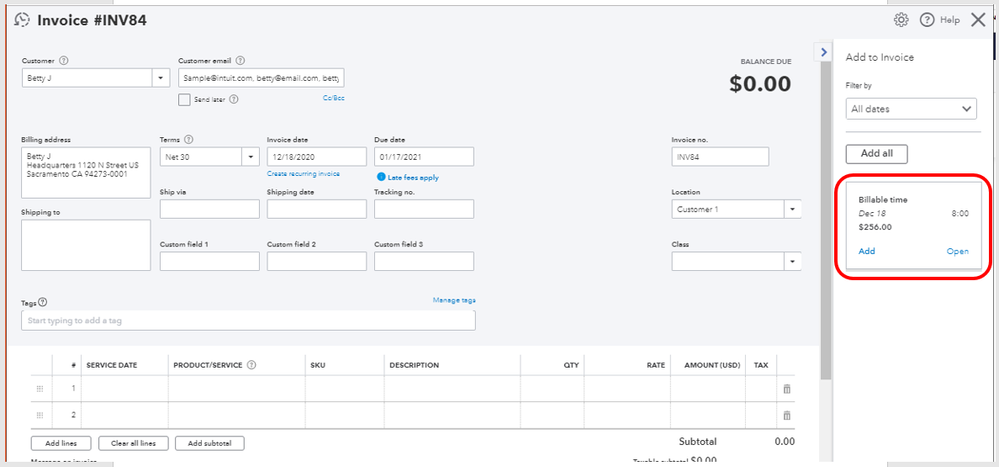Image resolution: width=999 pixels, height=467 pixels.
Task: Click the Create recurring invoice link
Action: tap(303, 174)
